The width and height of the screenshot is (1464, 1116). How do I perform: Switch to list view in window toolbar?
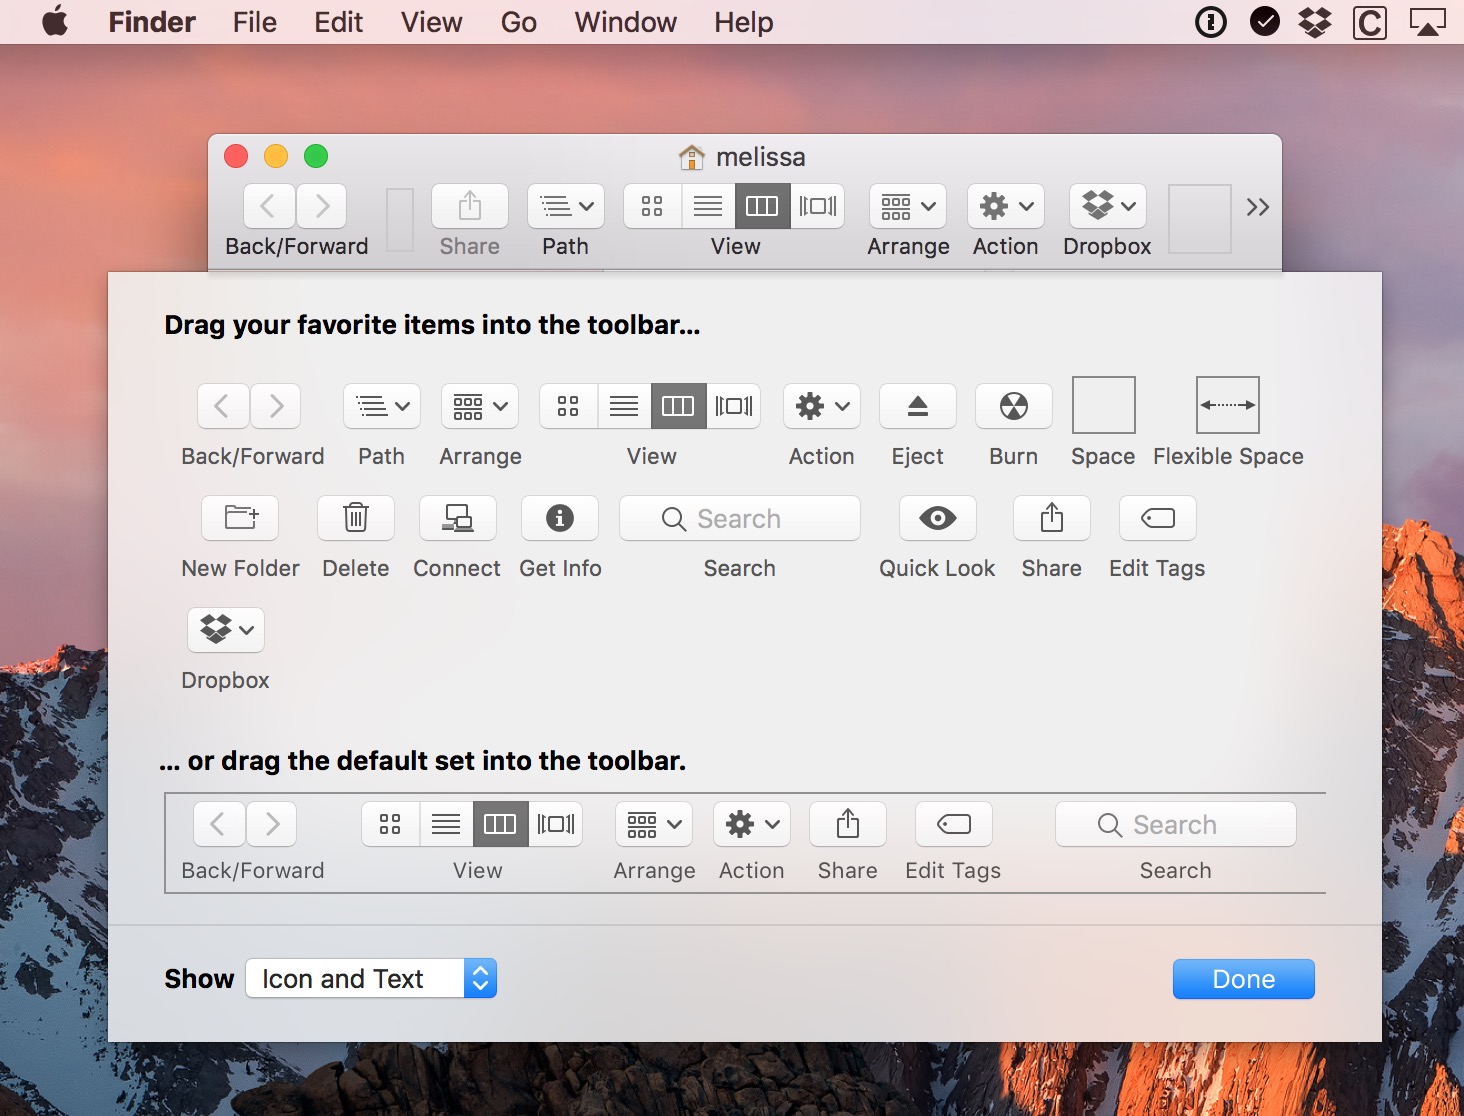(708, 207)
